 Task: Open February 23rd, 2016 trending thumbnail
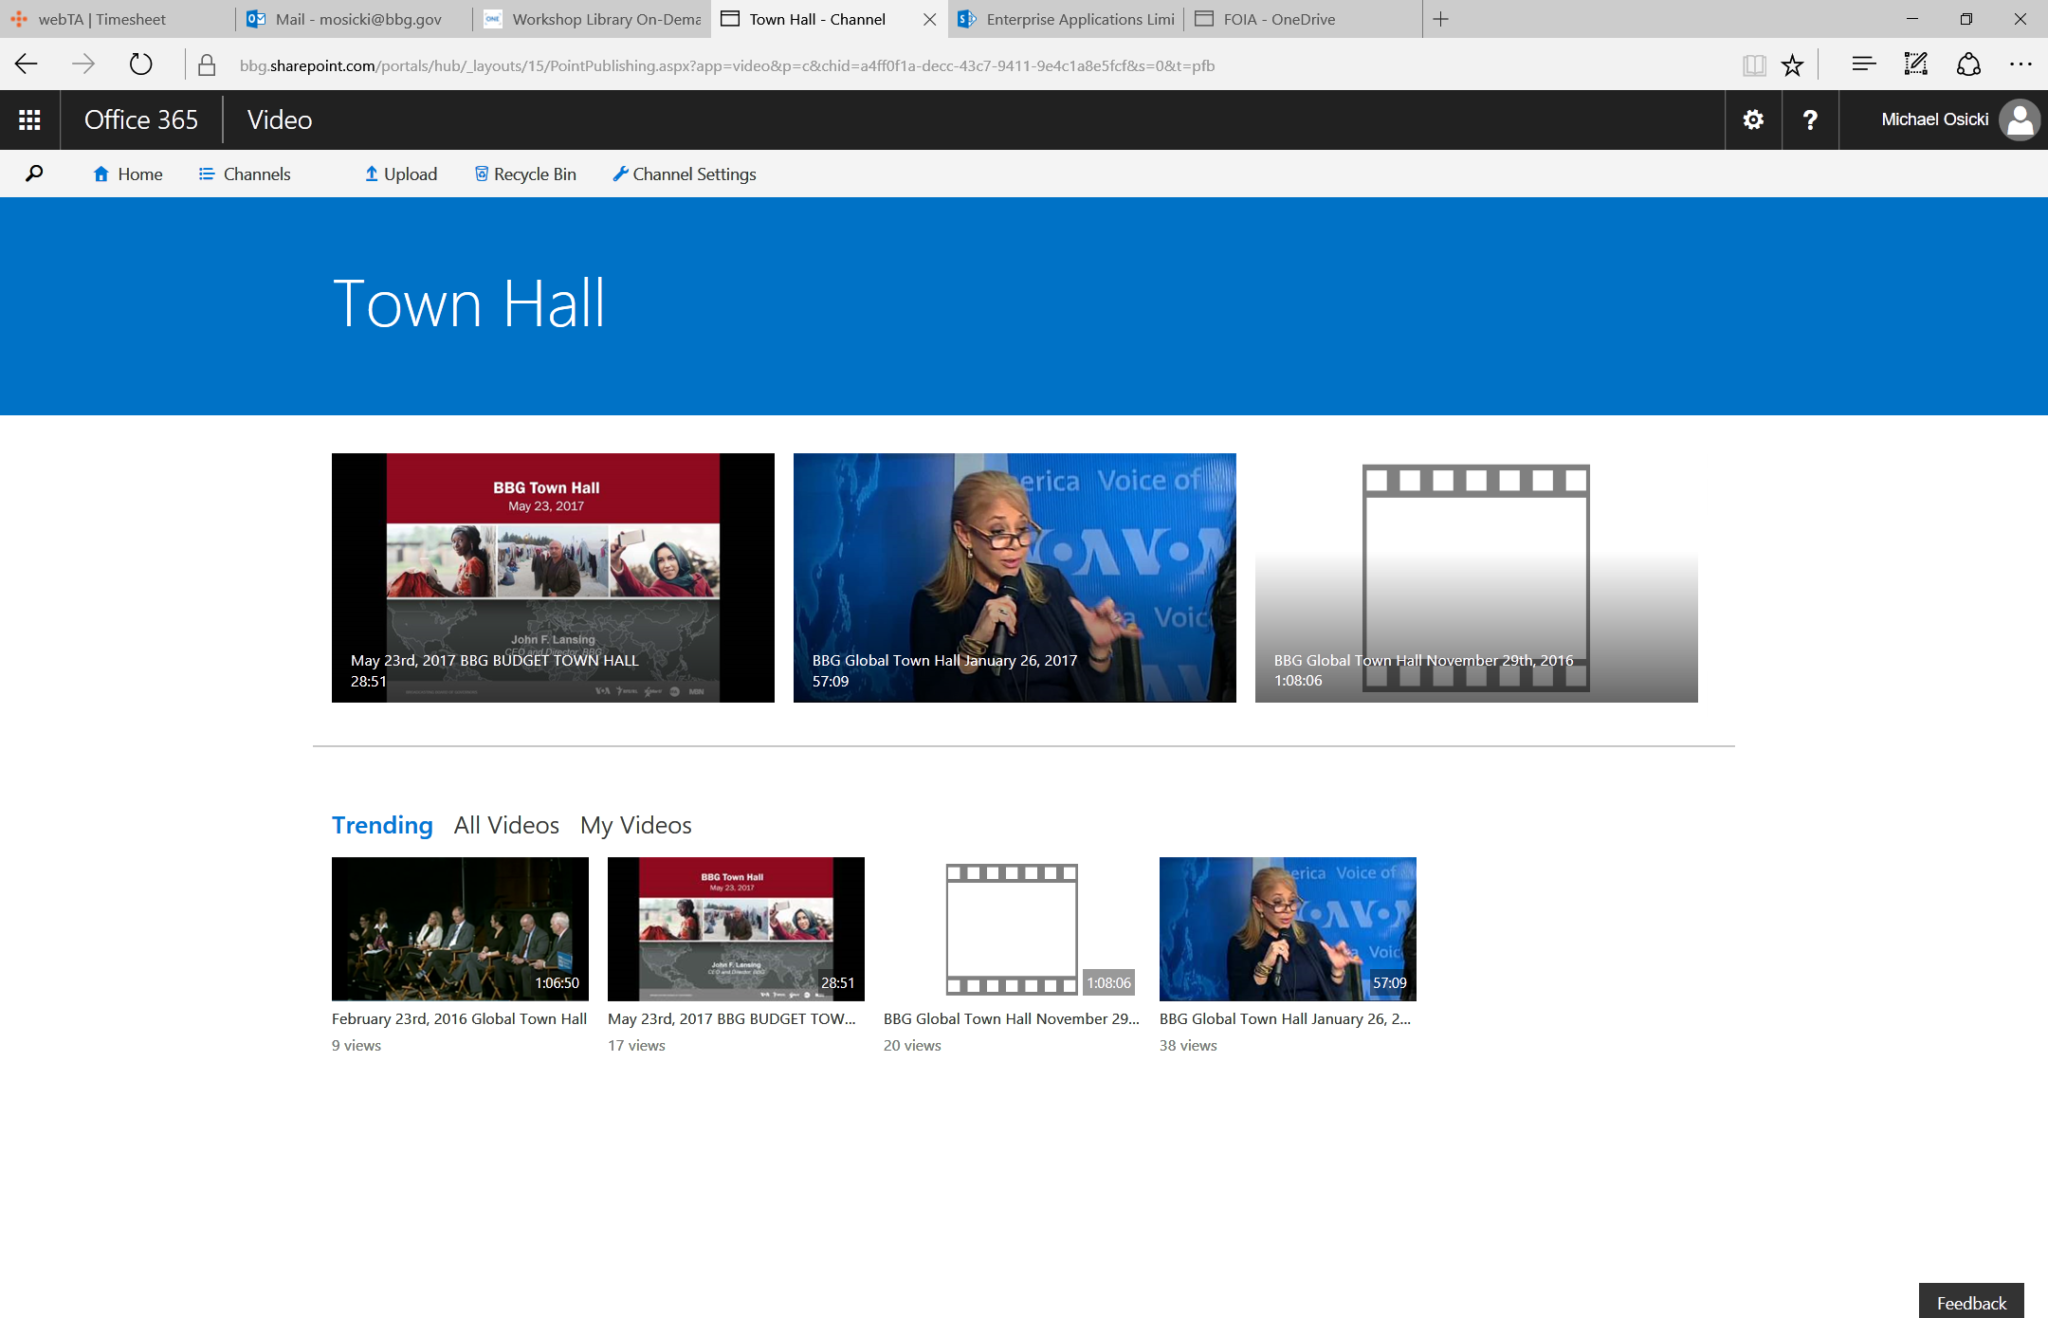460,929
